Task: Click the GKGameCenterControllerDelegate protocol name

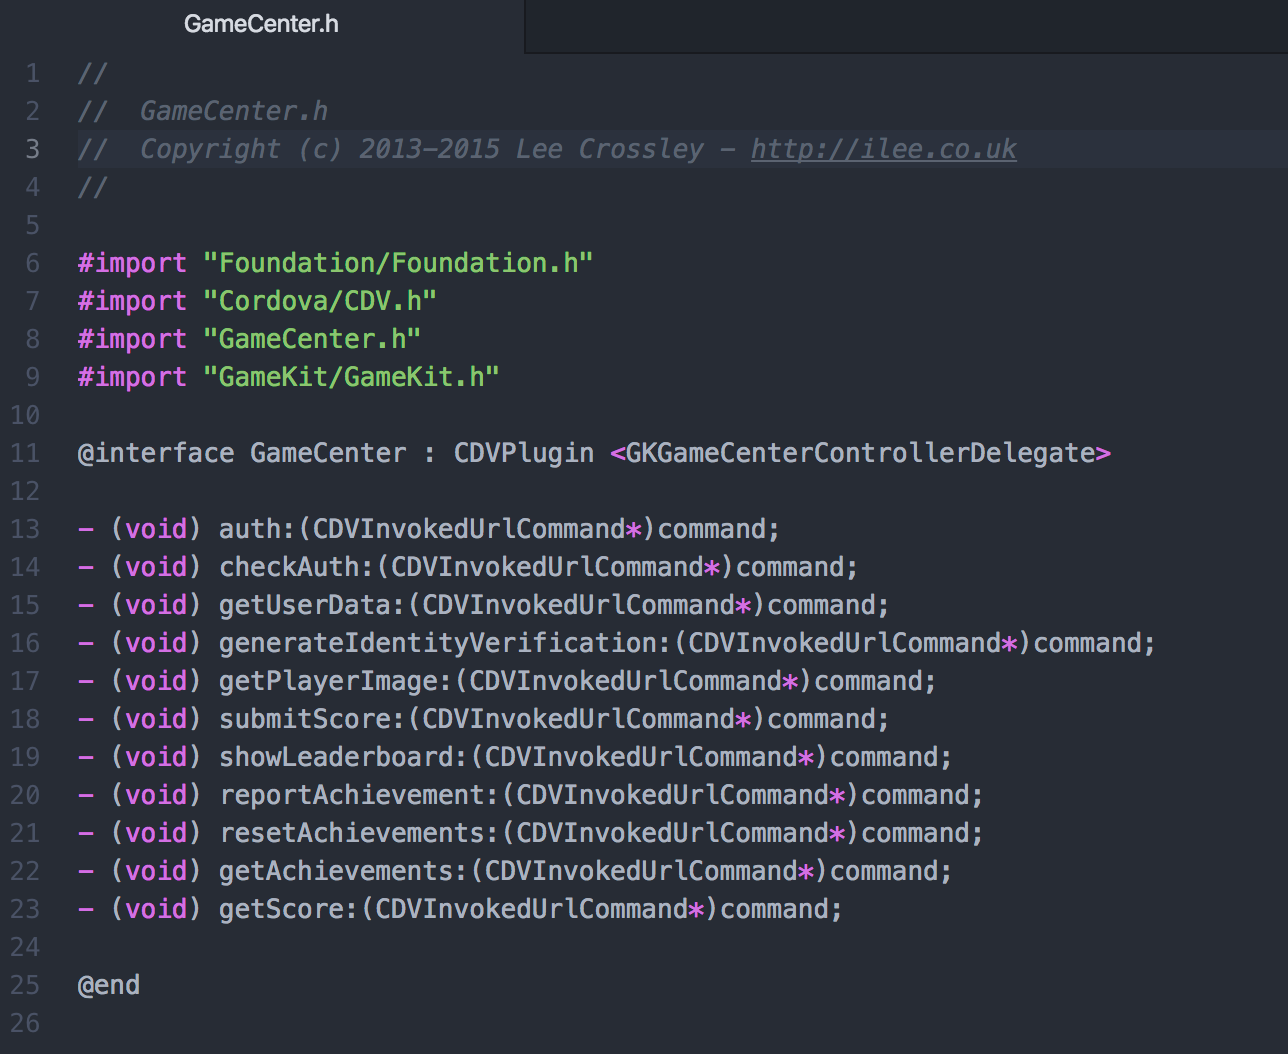Action: tap(860, 453)
